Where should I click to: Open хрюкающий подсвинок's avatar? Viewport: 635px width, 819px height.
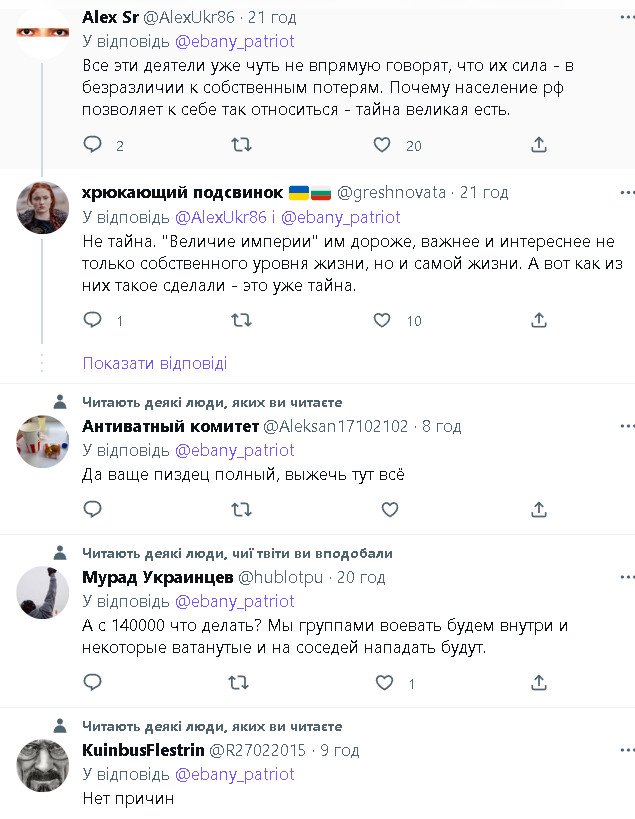[43, 208]
